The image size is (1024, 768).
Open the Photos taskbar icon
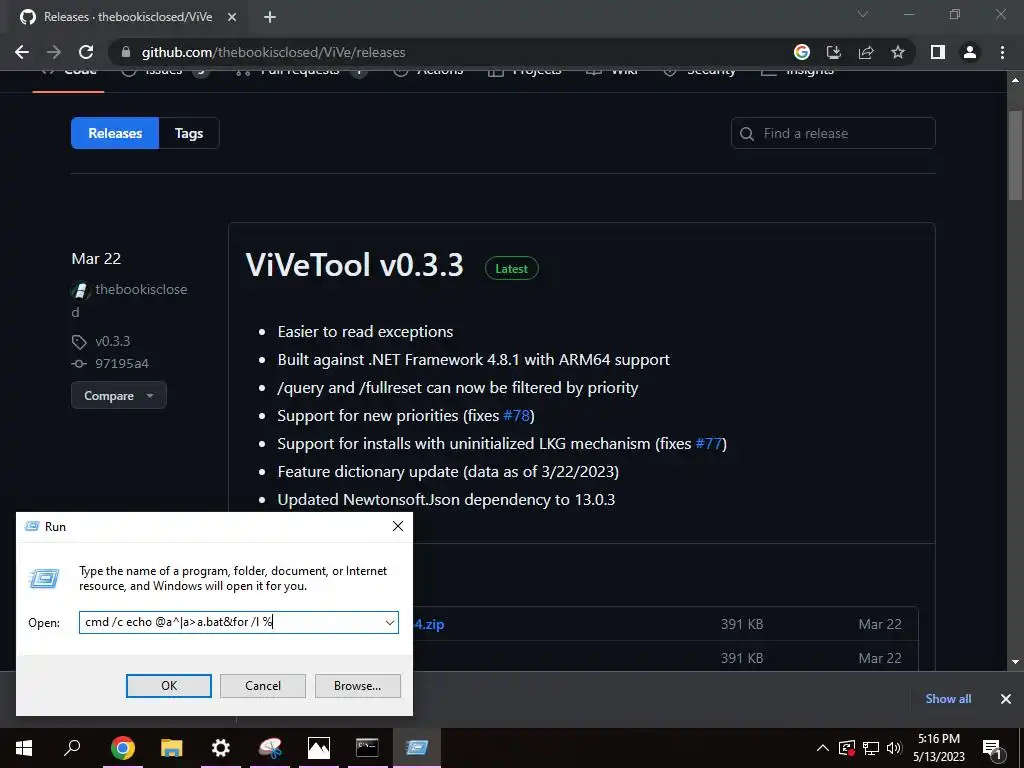(319, 748)
